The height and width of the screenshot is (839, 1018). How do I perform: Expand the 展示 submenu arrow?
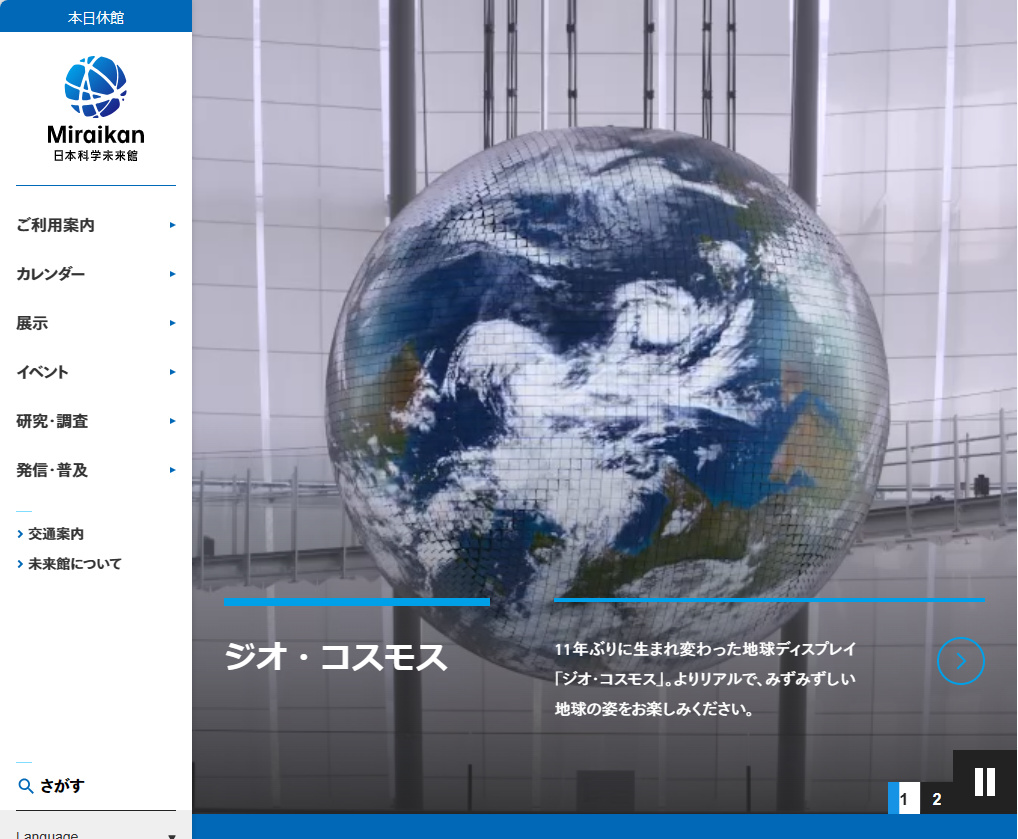[173, 324]
